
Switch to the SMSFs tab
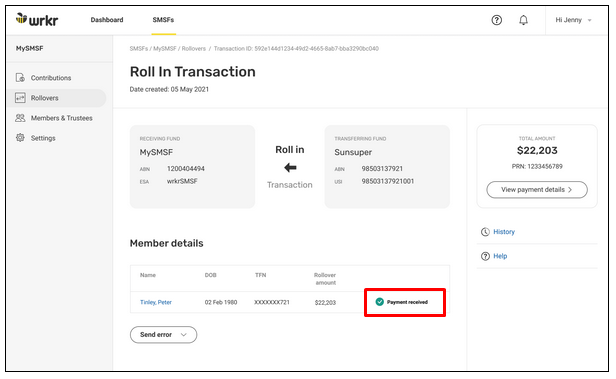(x=163, y=20)
